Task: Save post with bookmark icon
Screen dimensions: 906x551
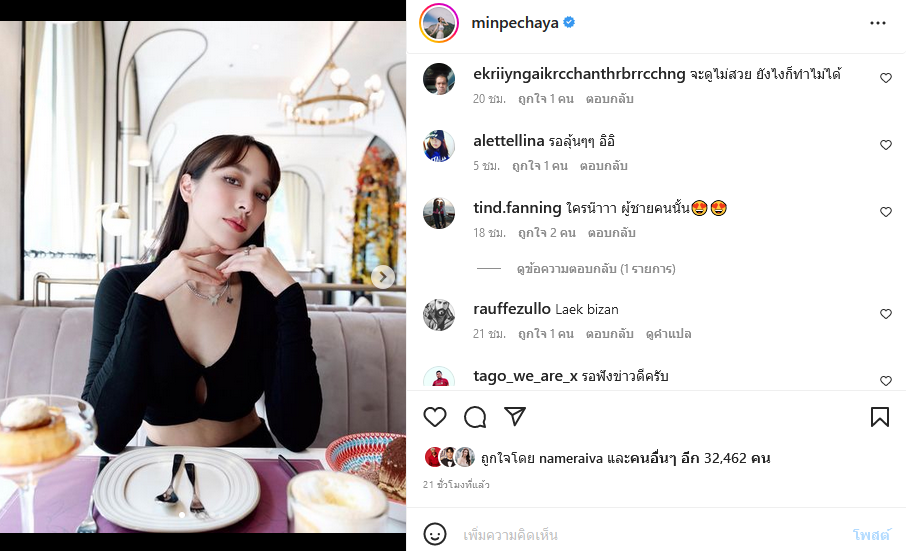Action: click(880, 417)
